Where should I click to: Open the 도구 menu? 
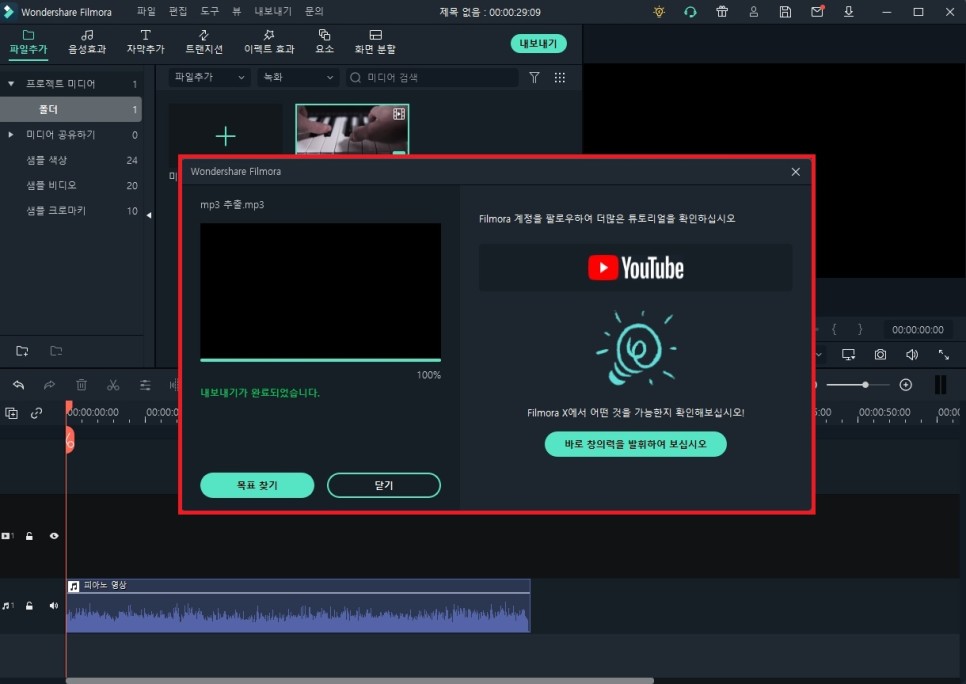coord(209,11)
